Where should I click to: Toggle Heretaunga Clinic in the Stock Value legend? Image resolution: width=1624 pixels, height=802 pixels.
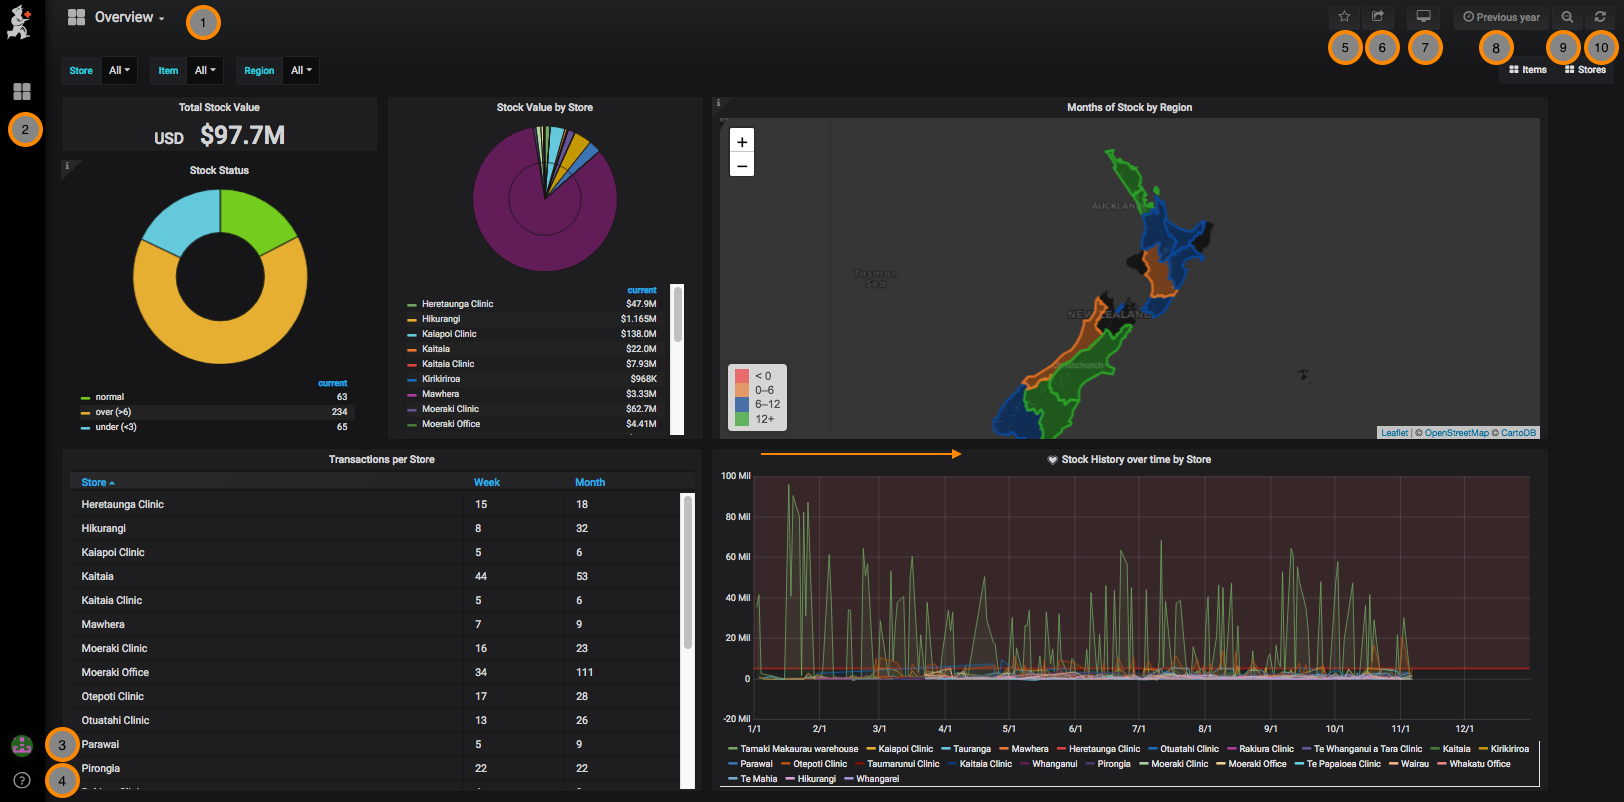[457, 304]
